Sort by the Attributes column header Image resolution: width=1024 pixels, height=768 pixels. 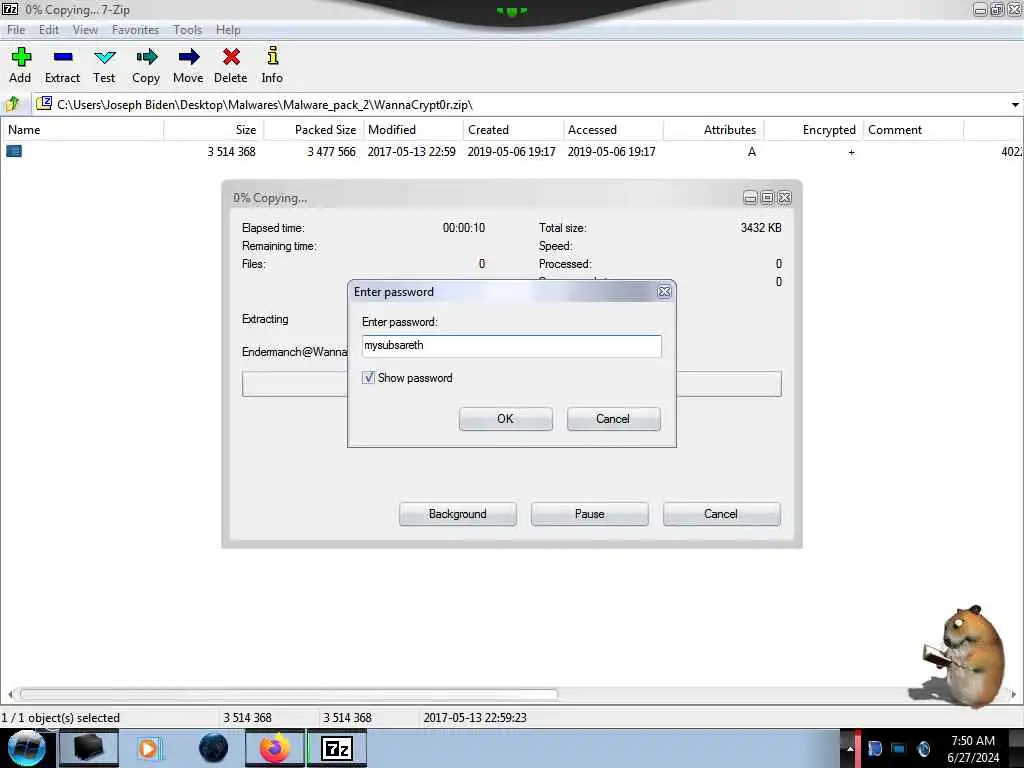coord(714,130)
